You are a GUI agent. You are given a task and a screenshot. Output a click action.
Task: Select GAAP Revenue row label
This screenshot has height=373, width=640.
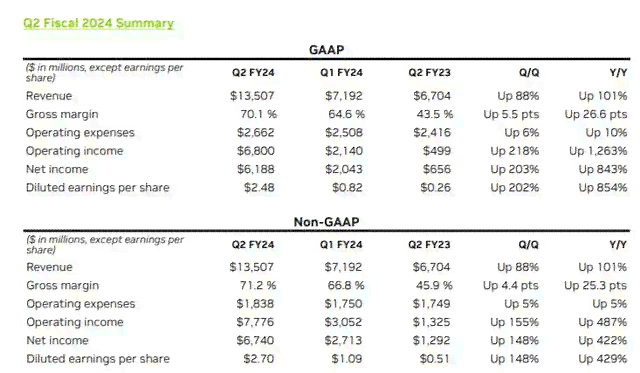tap(49, 96)
